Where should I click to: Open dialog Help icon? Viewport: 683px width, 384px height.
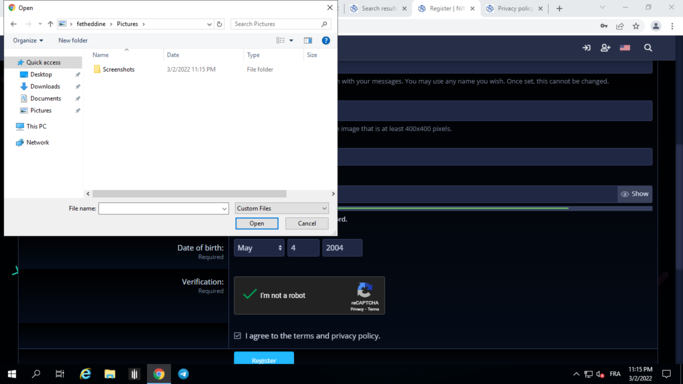coord(326,40)
